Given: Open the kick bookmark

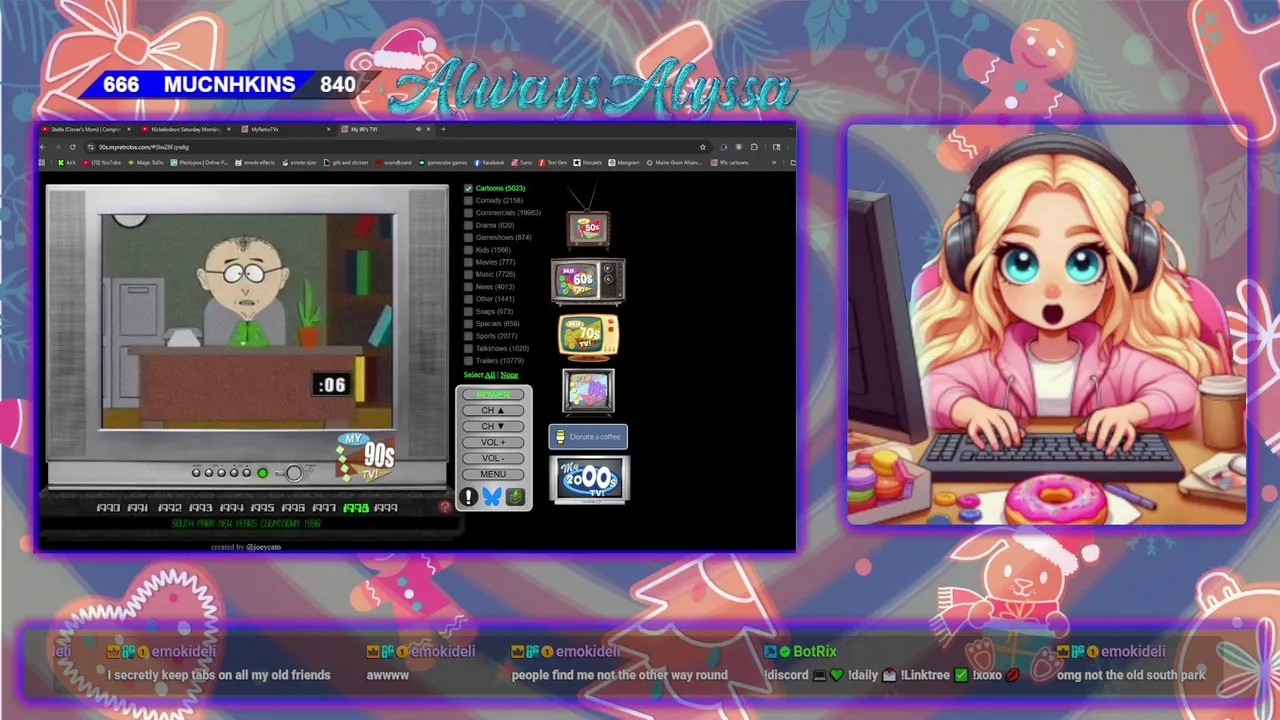Looking at the screenshot, I should [67, 162].
